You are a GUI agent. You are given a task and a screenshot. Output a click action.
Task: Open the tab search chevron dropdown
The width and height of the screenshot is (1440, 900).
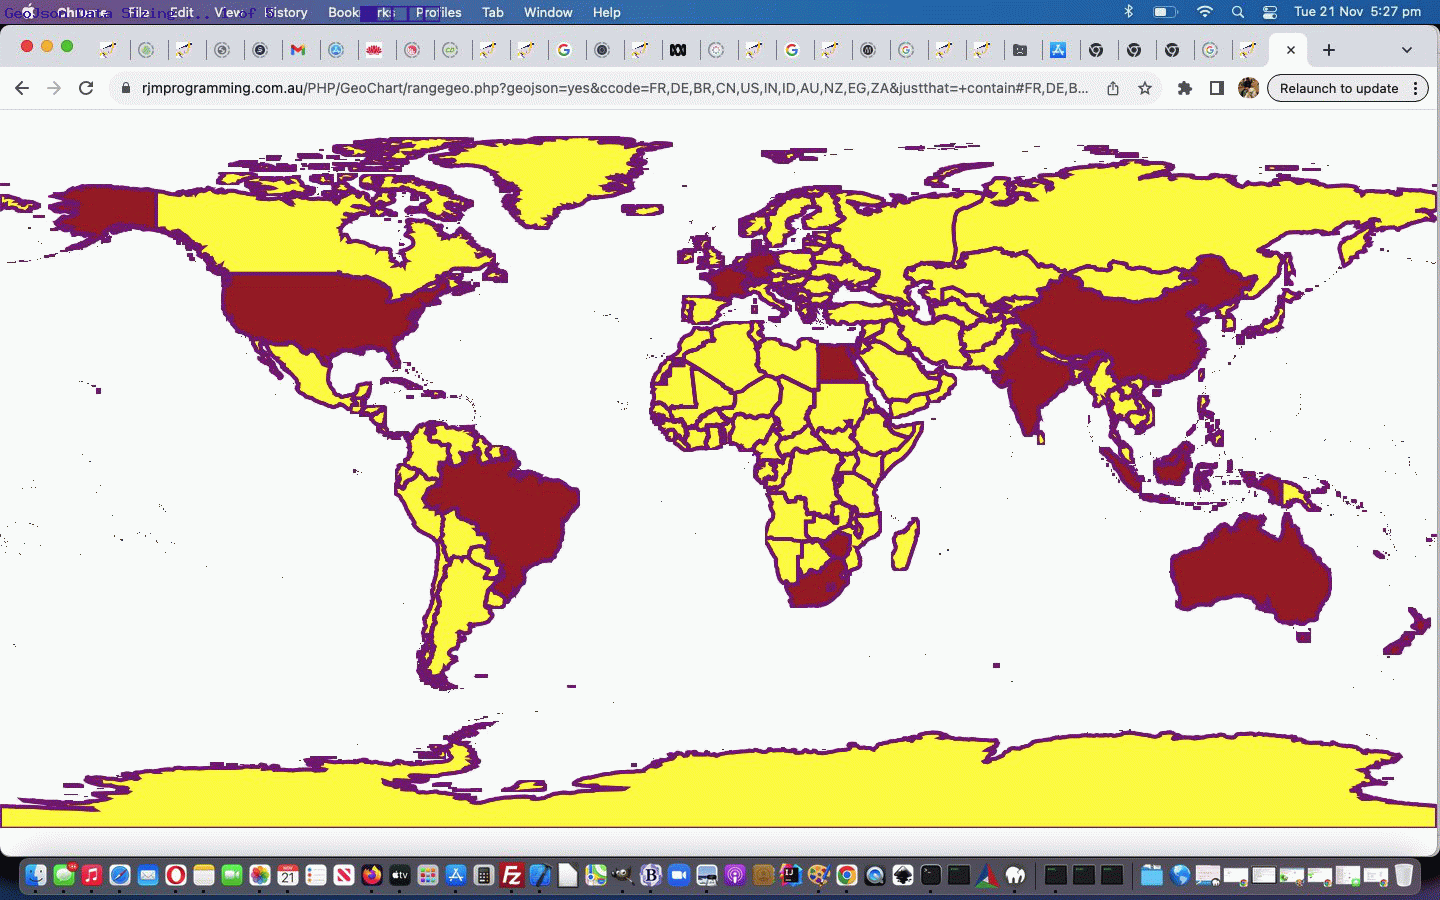pos(1407,50)
